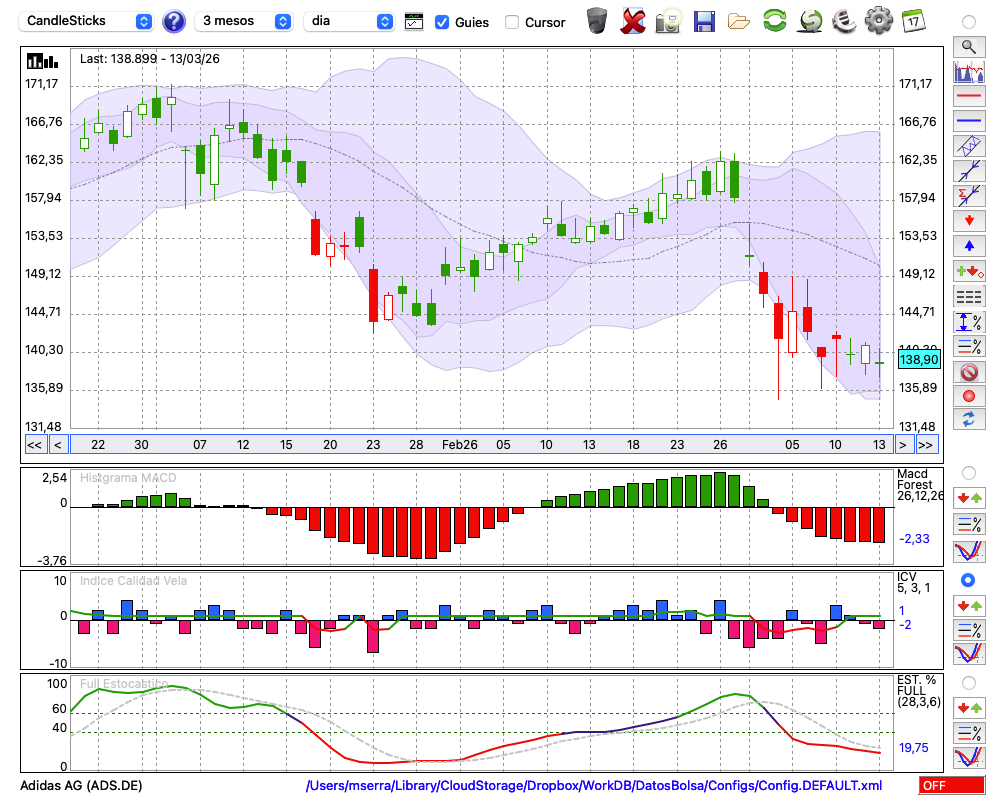Click the ICV panel lines percent icon
The image size is (1000, 800).
point(969,630)
